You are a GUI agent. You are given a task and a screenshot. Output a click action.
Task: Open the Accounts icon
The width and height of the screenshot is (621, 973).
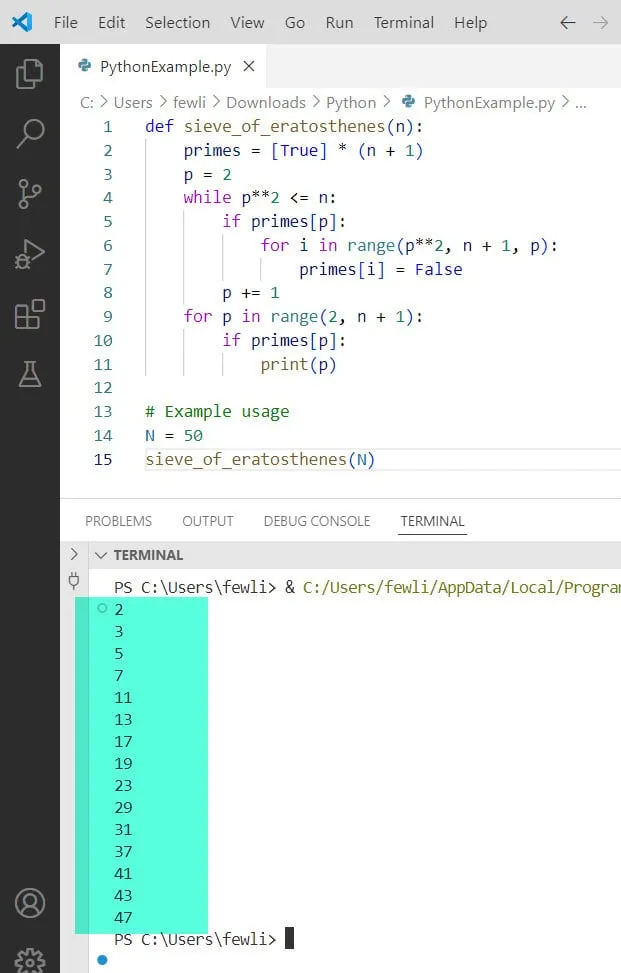tap(30, 902)
